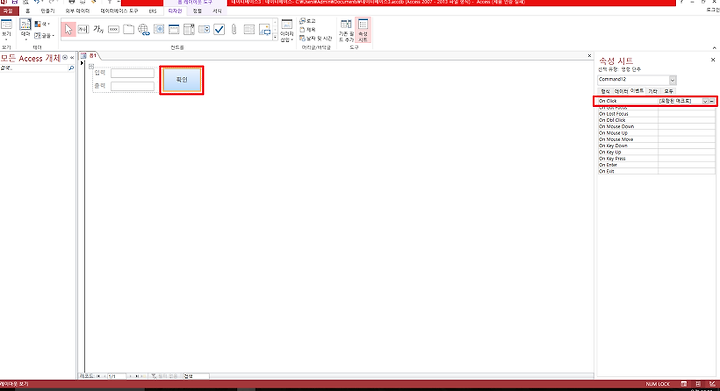The image size is (720, 391).
Task: Click the 출력 text box on the form
Action: click(x=133, y=86)
